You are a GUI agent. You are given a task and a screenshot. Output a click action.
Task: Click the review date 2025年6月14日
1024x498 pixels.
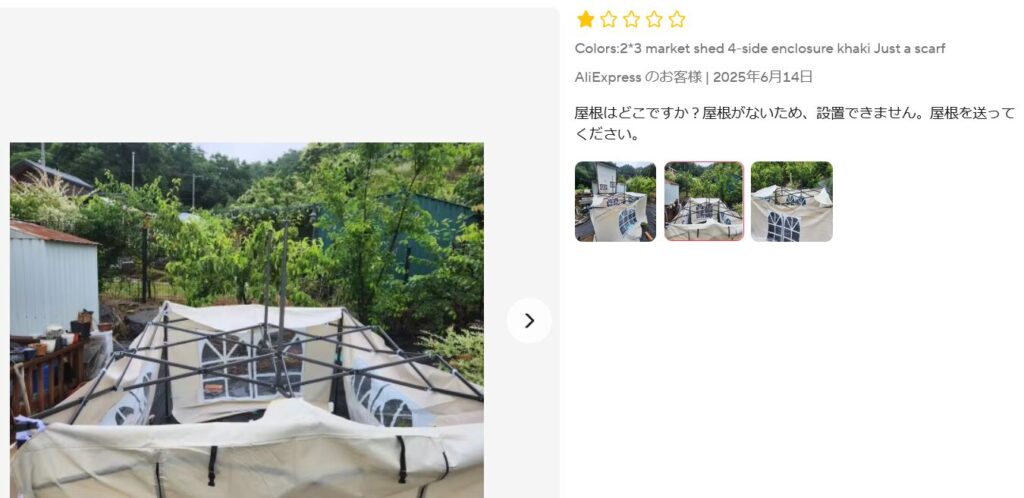[763, 77]
